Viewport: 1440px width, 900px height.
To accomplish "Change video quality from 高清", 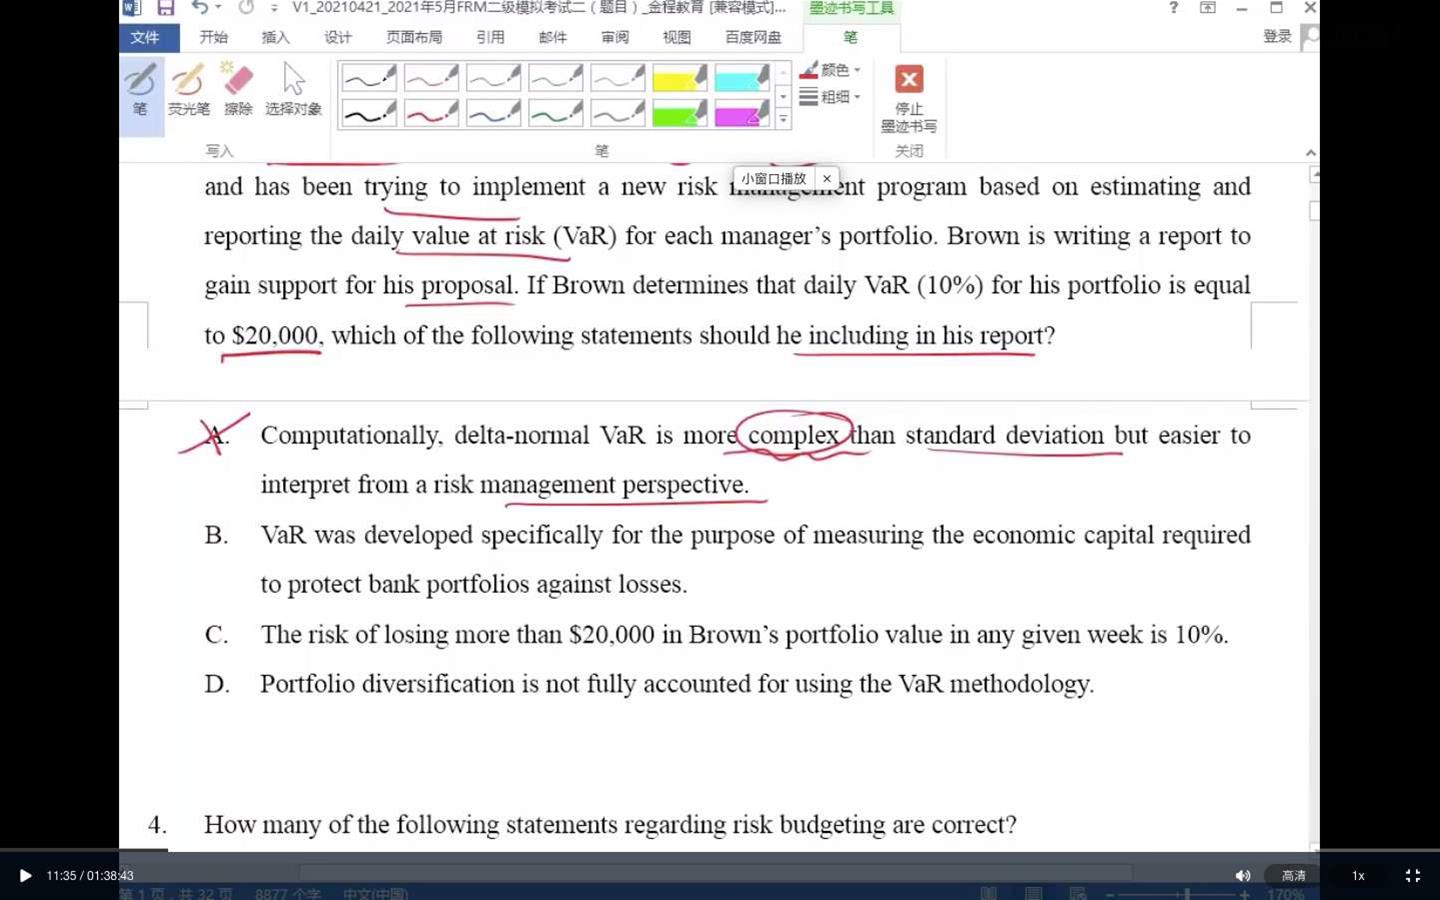I will (1294, 876).
